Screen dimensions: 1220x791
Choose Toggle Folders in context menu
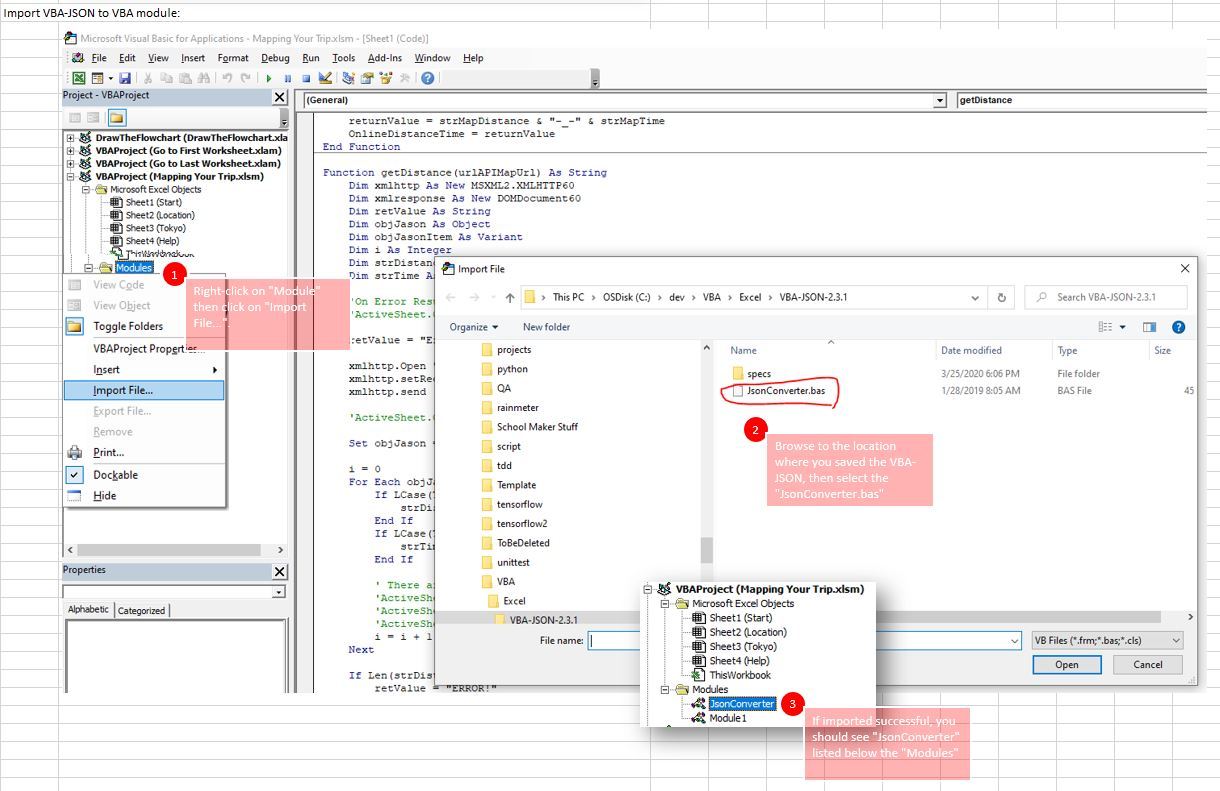pos(144,326)
